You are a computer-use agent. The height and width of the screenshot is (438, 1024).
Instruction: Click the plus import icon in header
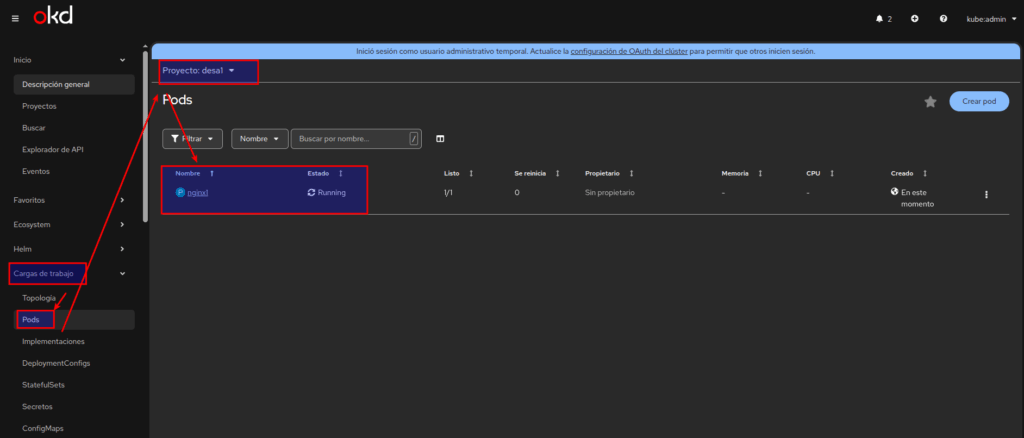tap(914, 19)
